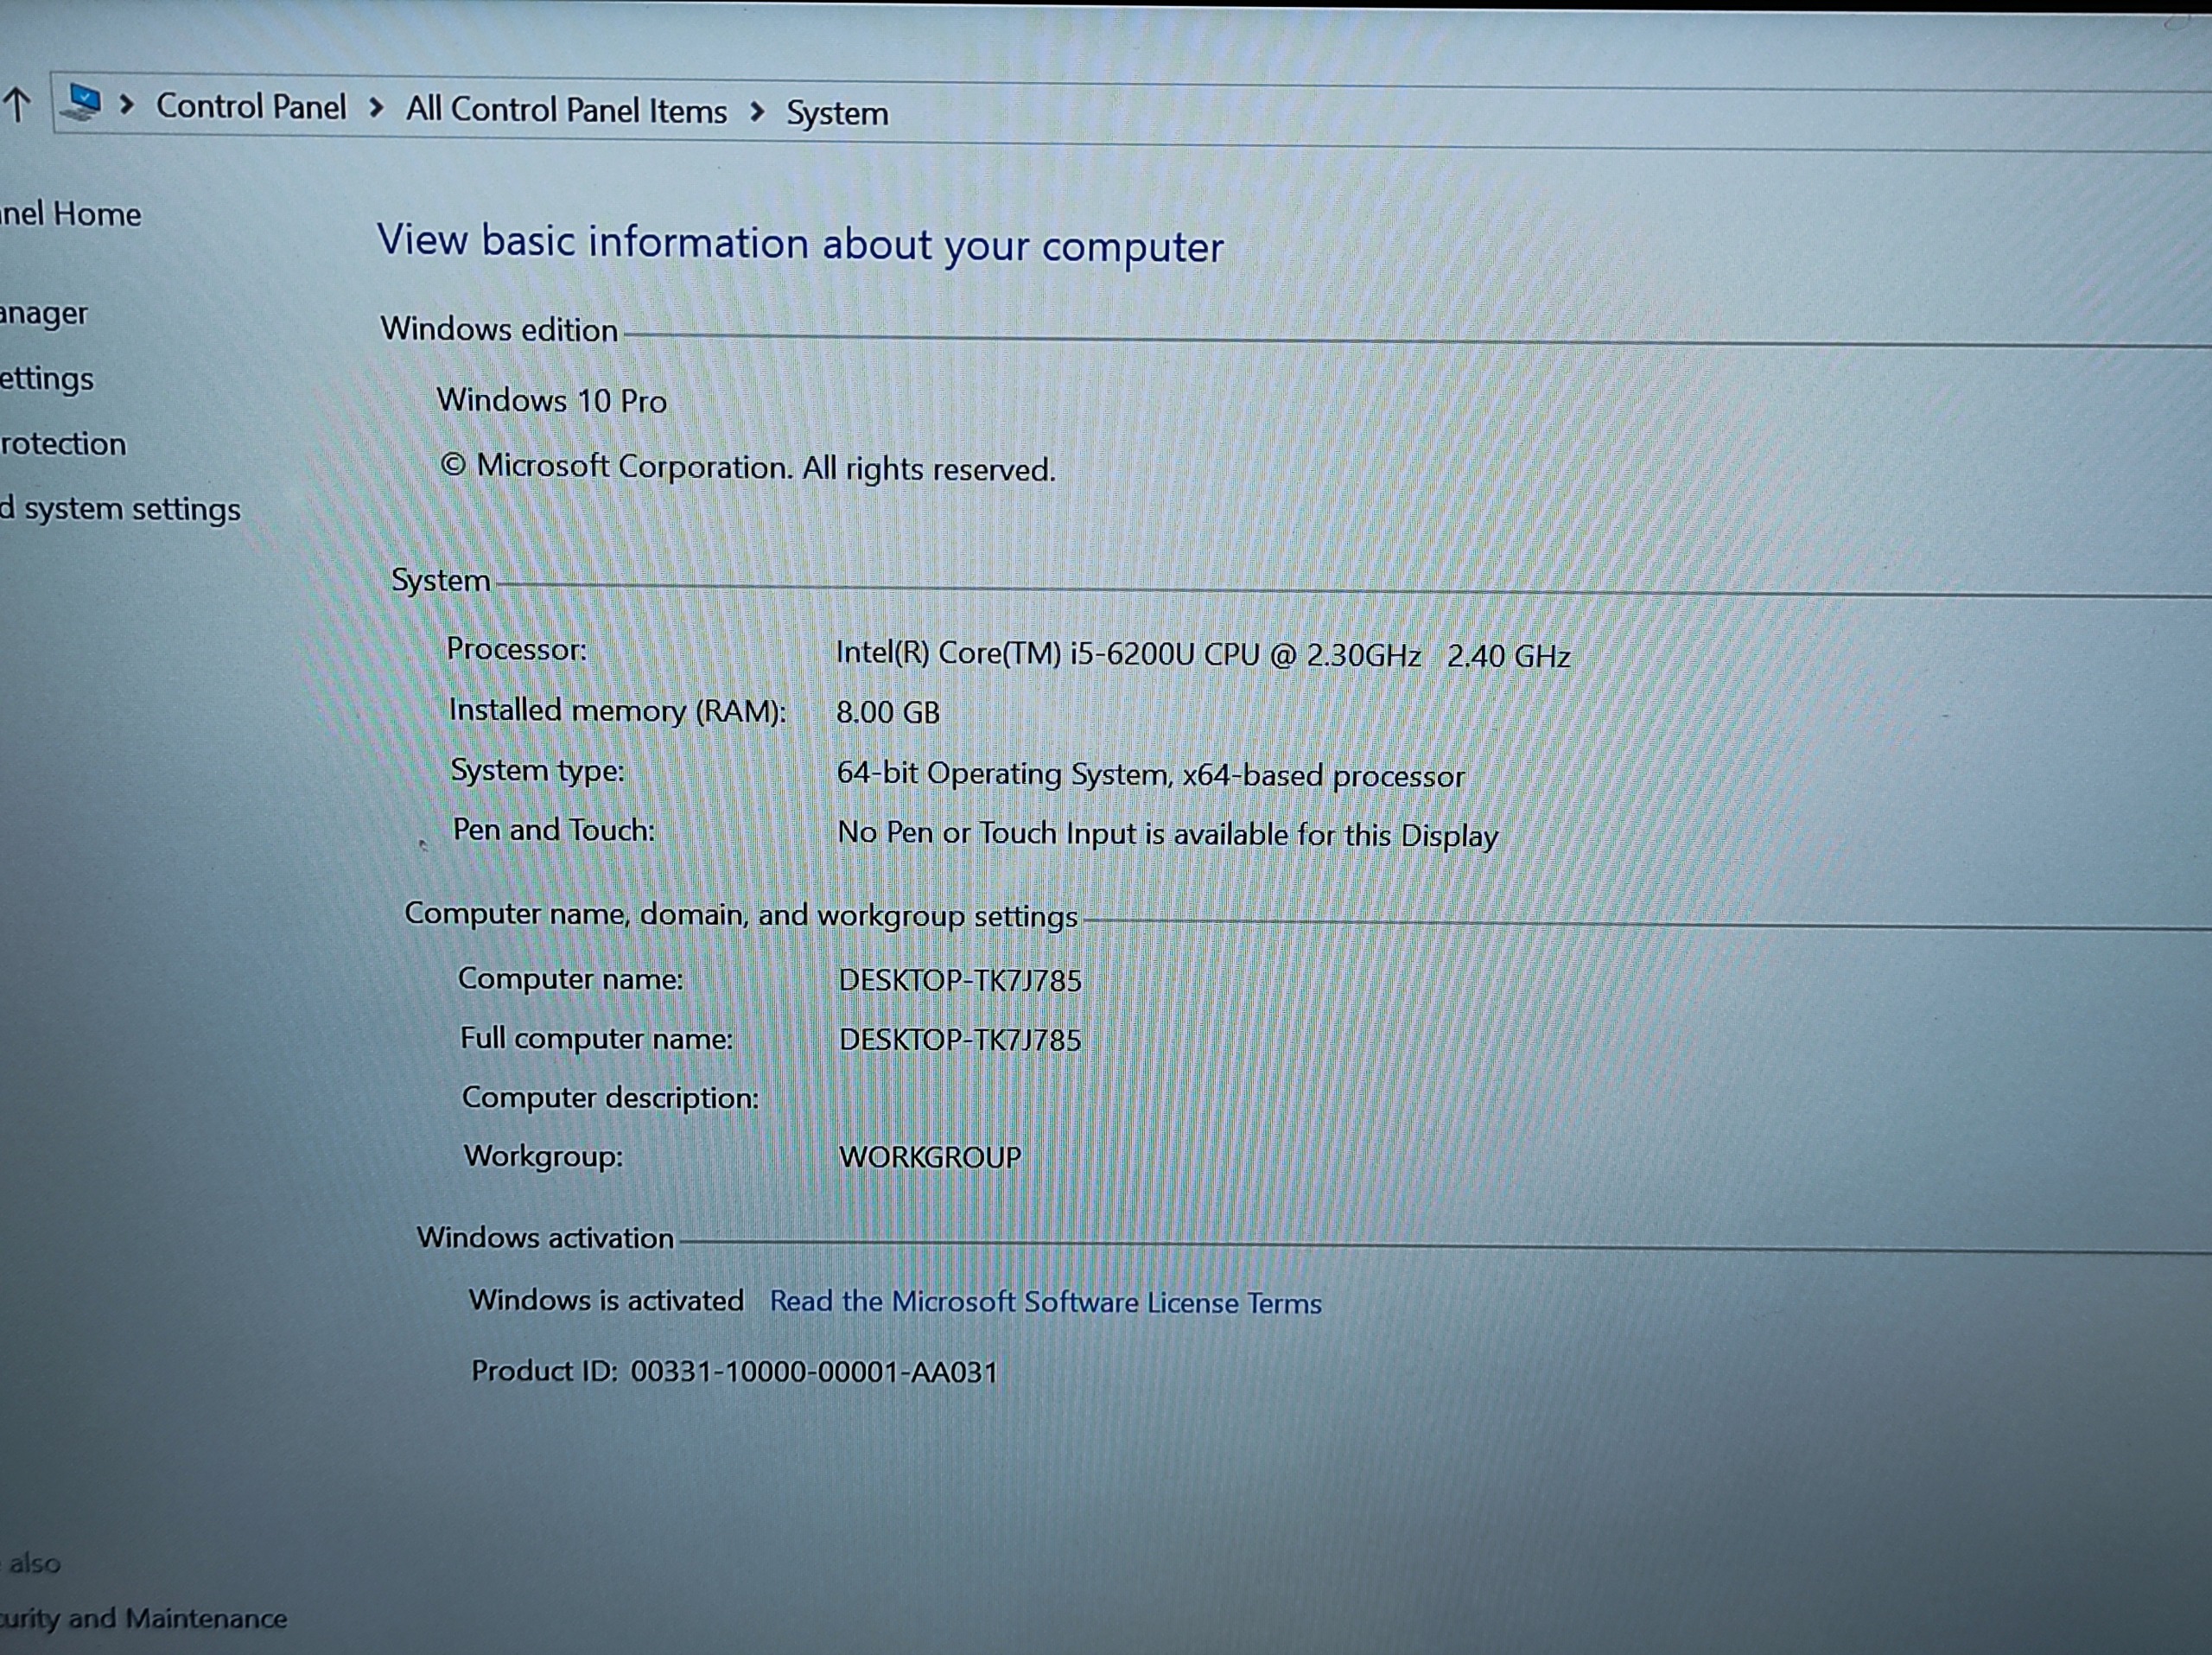Click the WORKGROUP value
Viewport: 2212px width, 1655px height.
(930, 1157)
